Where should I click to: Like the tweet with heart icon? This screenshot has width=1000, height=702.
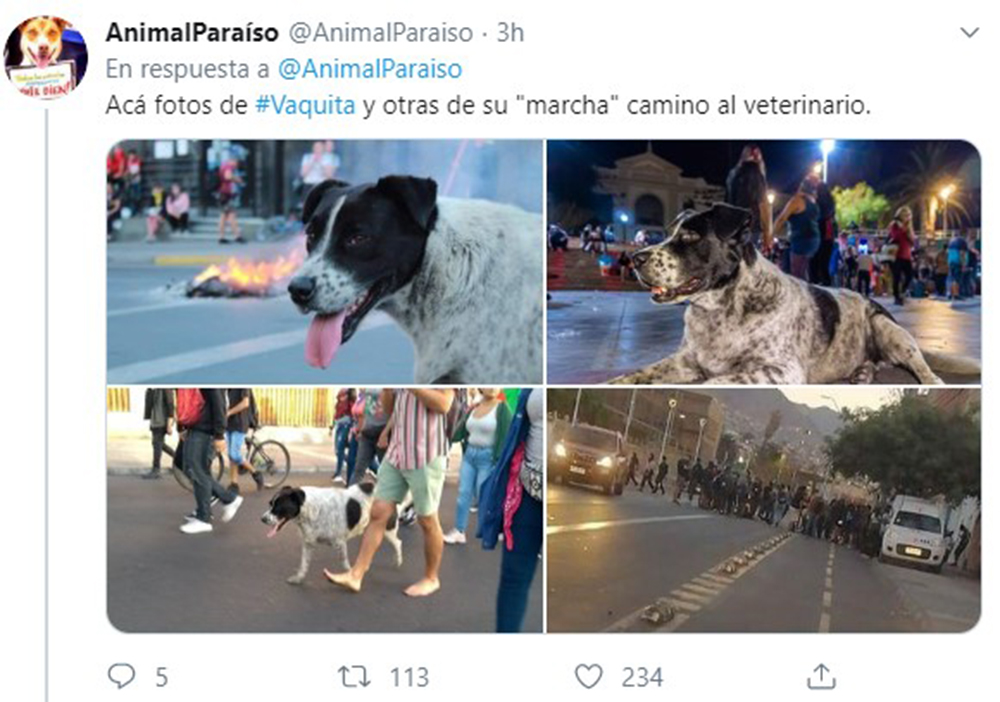point(589,676)
